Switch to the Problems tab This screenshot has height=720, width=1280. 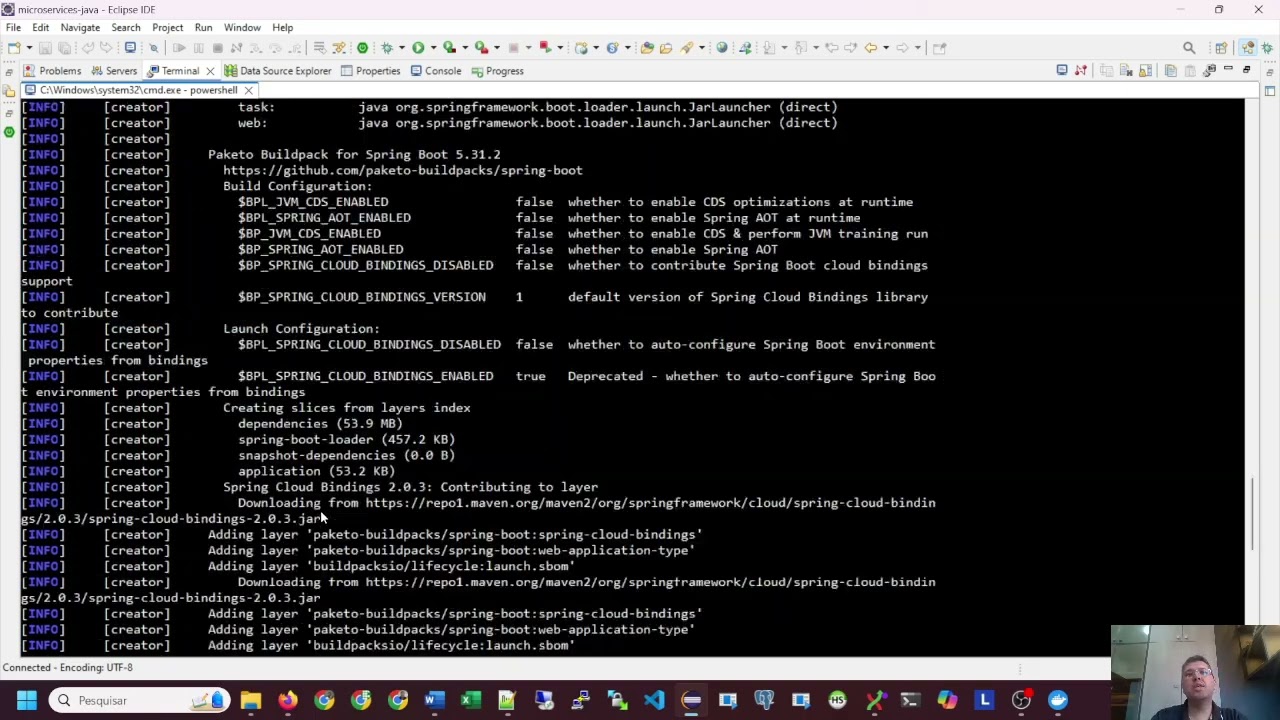tap(52, 71)
